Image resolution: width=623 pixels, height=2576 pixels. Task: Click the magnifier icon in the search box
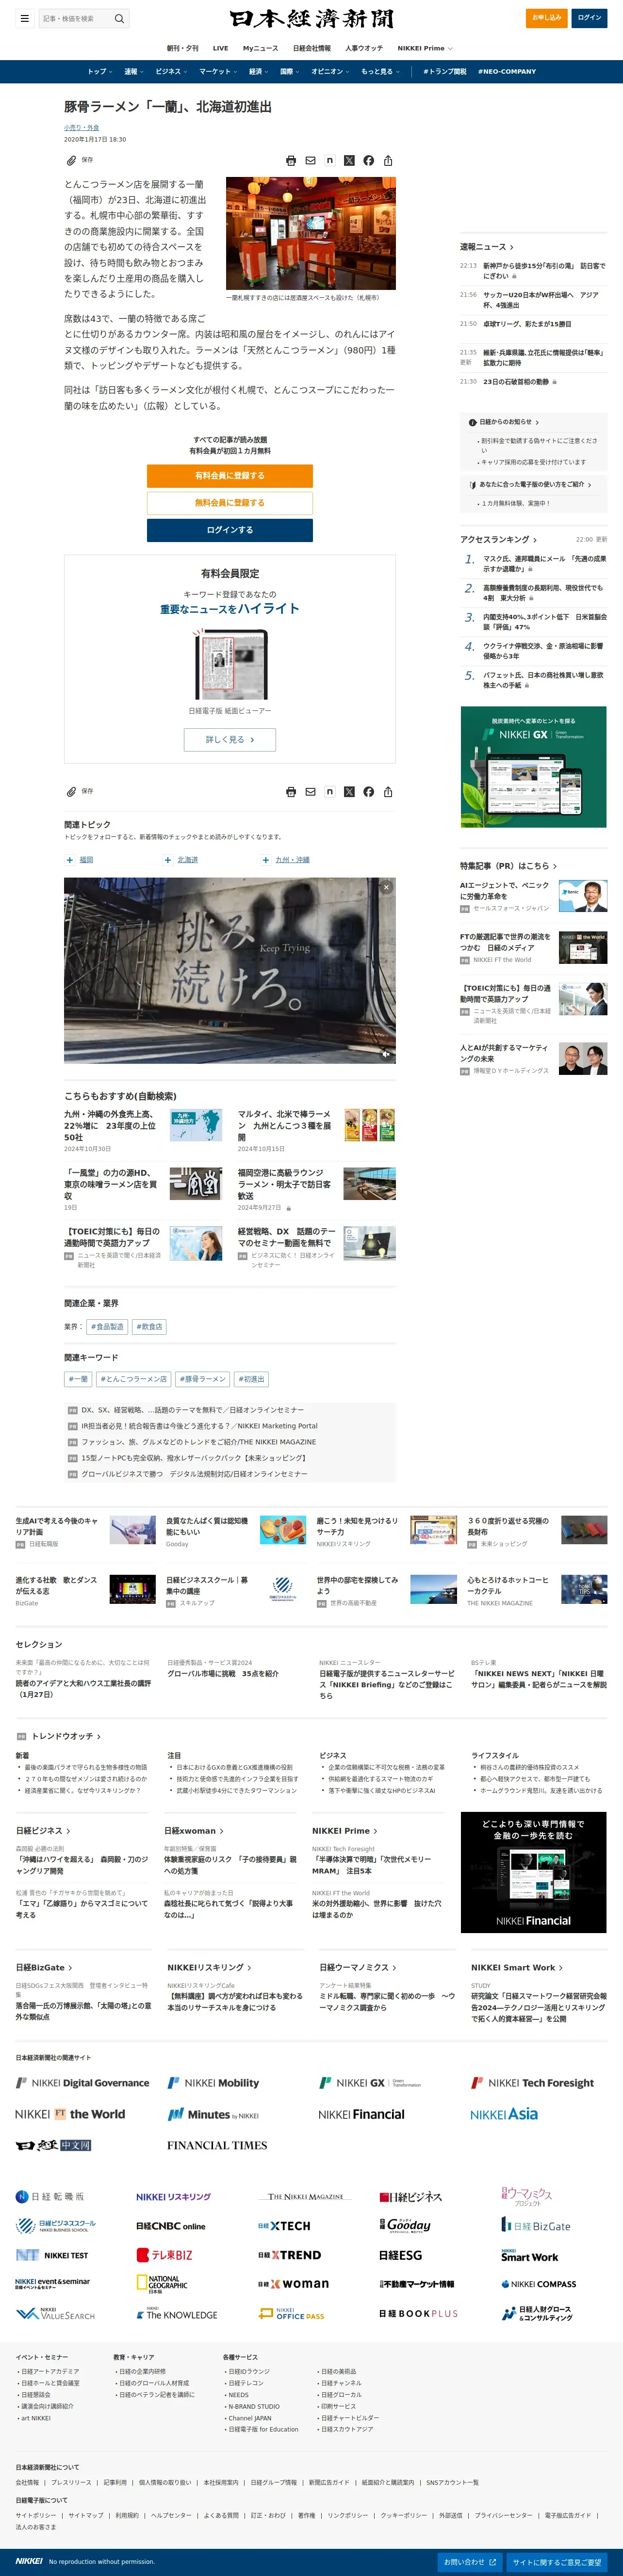(119, 18)
